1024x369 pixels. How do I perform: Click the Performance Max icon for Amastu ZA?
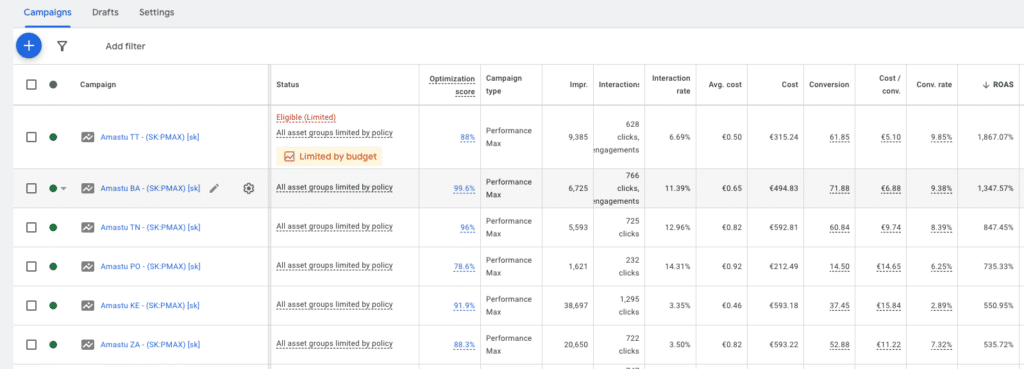tap(88, 345)
